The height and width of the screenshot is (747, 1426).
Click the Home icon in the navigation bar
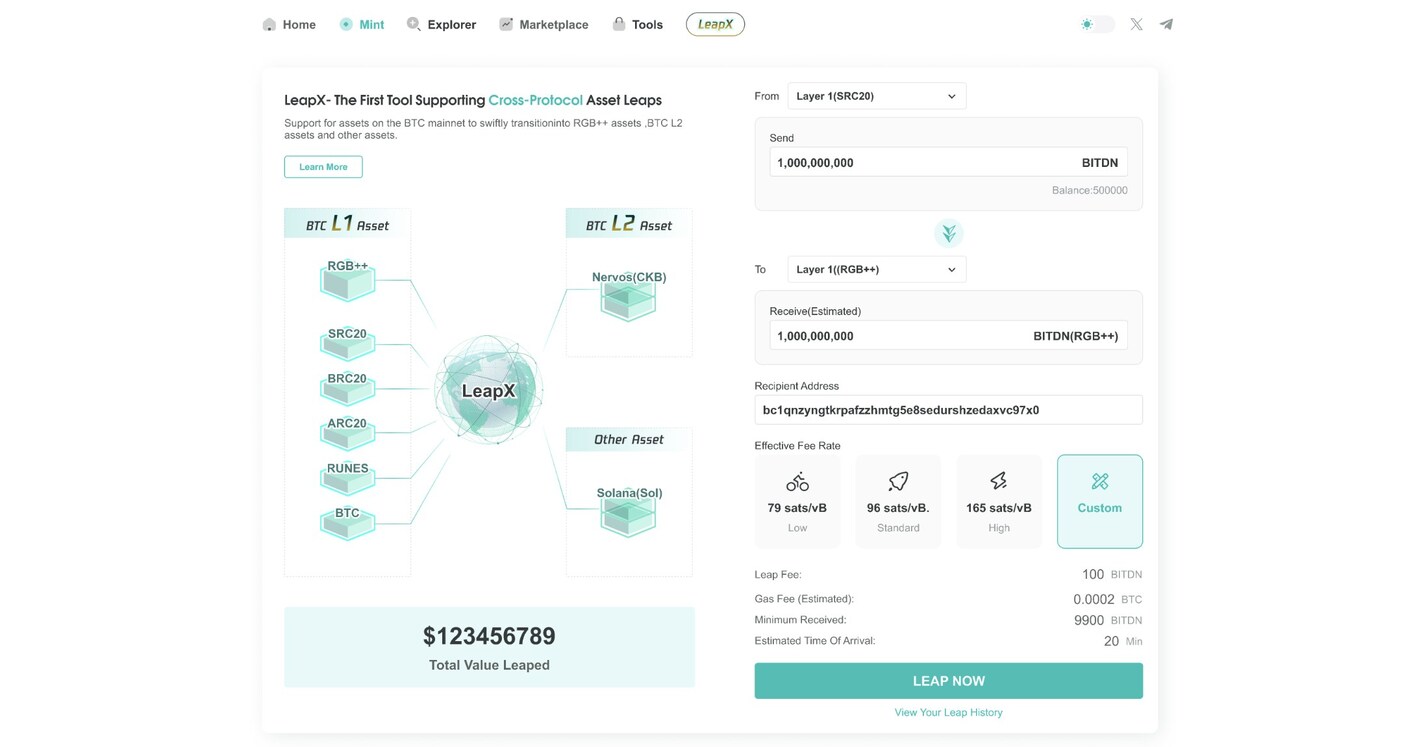[x=267, y=24]
